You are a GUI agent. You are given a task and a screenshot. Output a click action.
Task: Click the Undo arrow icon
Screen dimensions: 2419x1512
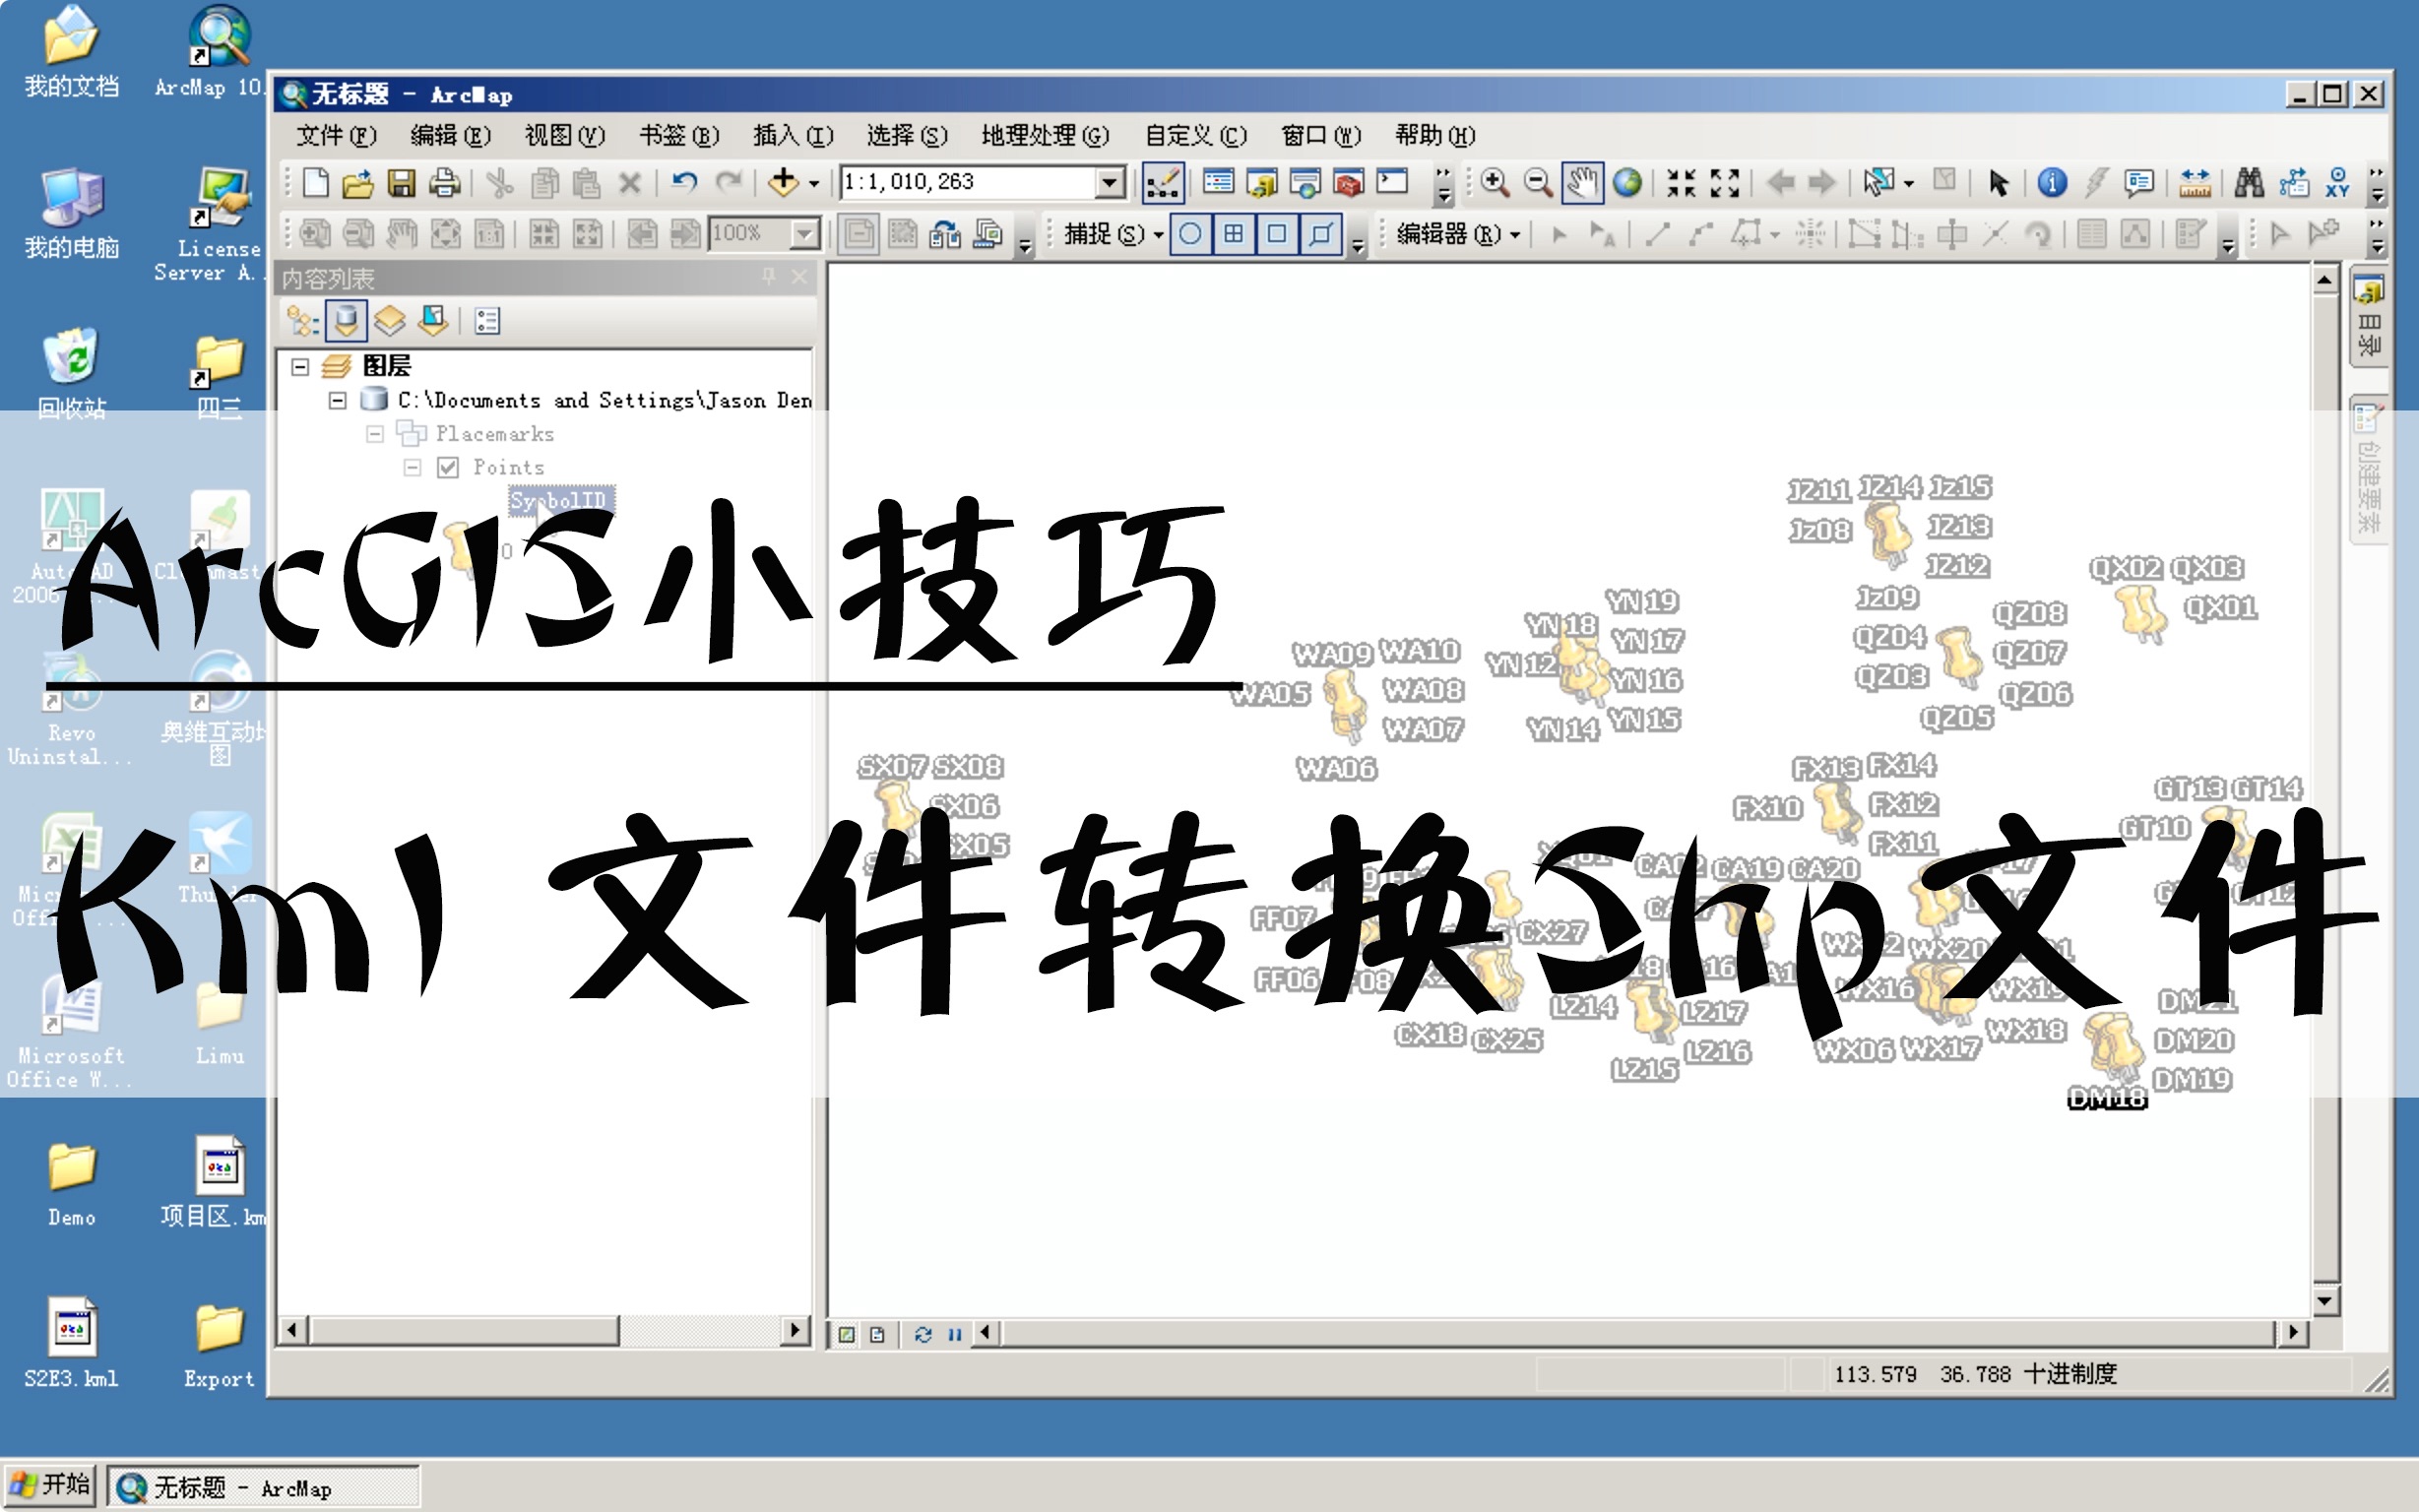coord(685,182)
